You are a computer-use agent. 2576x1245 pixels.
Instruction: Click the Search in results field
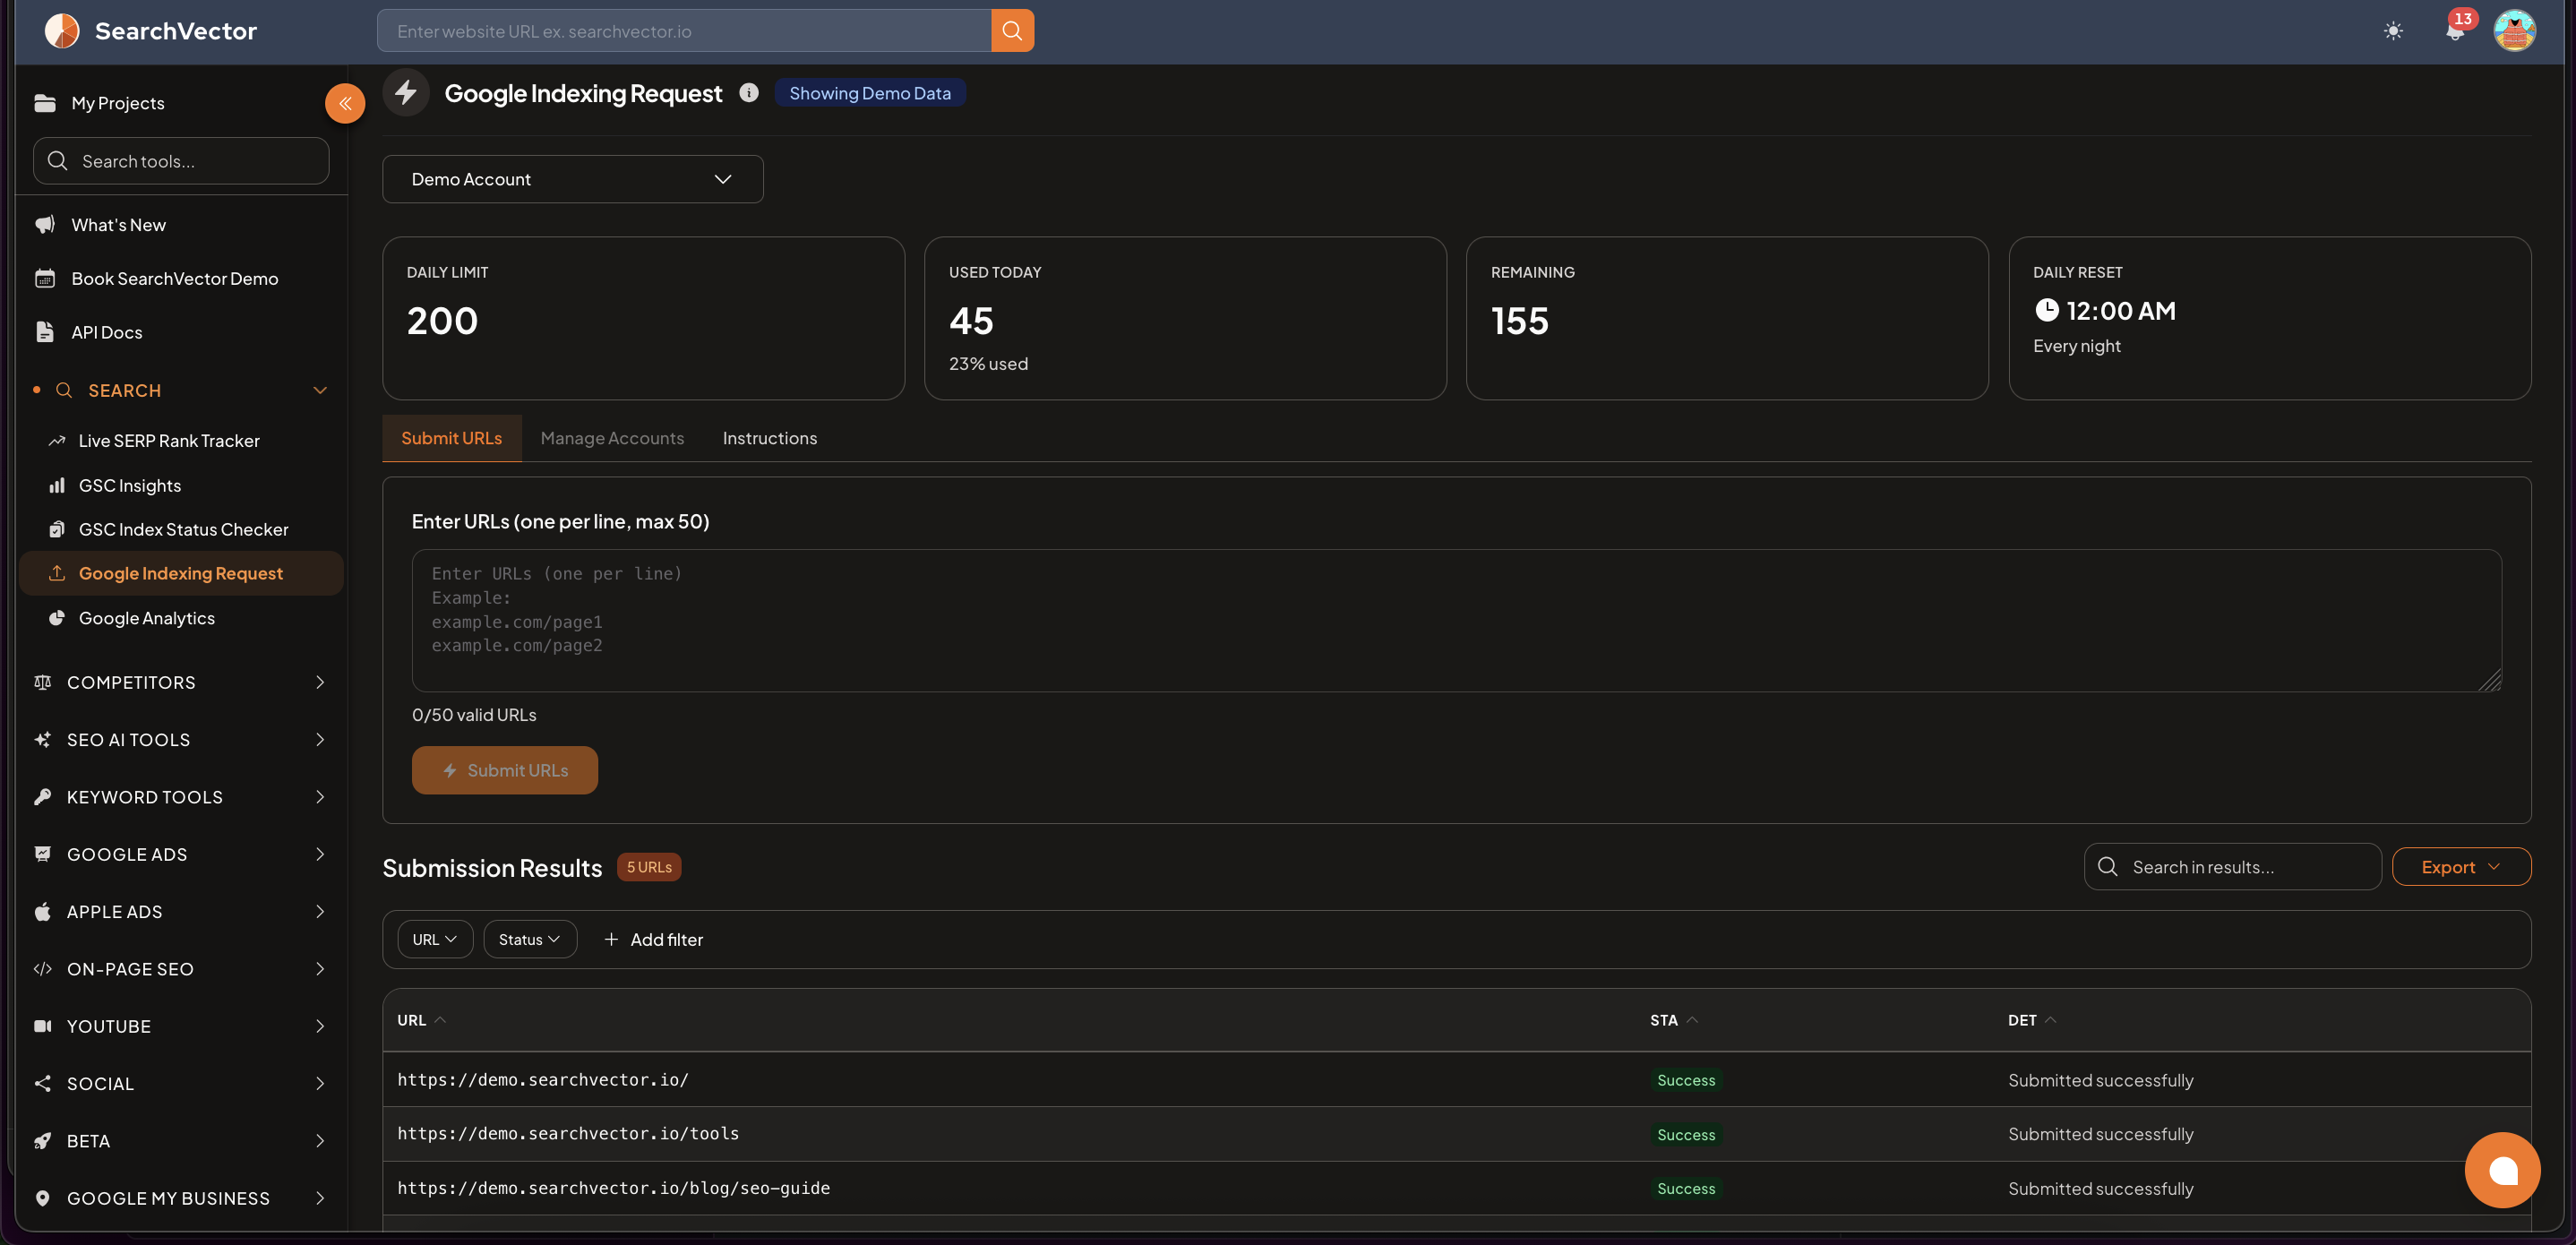(x=2232, y=867)
